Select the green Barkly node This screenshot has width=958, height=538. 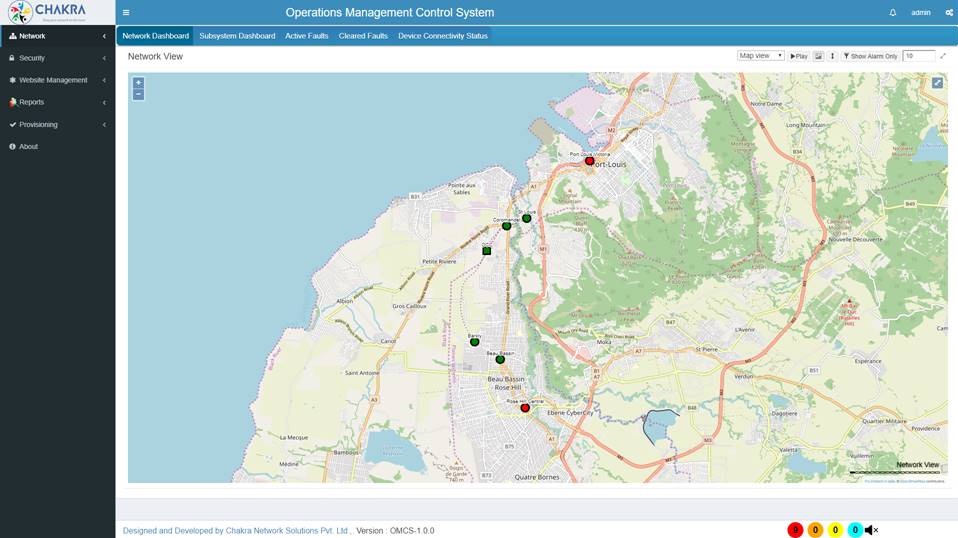tap(475, 342)
